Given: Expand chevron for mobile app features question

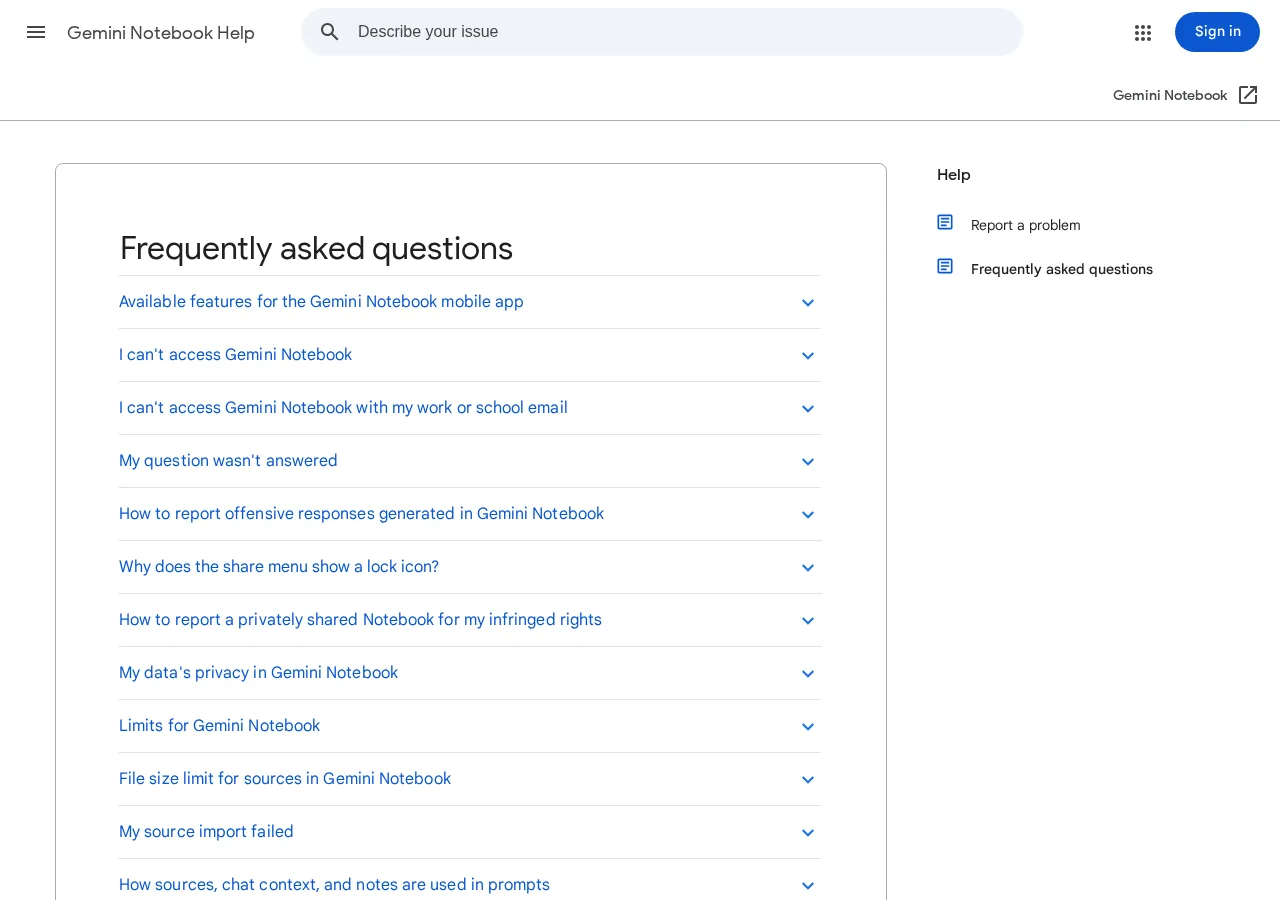Looking at the screenshot, I should 808,303.
